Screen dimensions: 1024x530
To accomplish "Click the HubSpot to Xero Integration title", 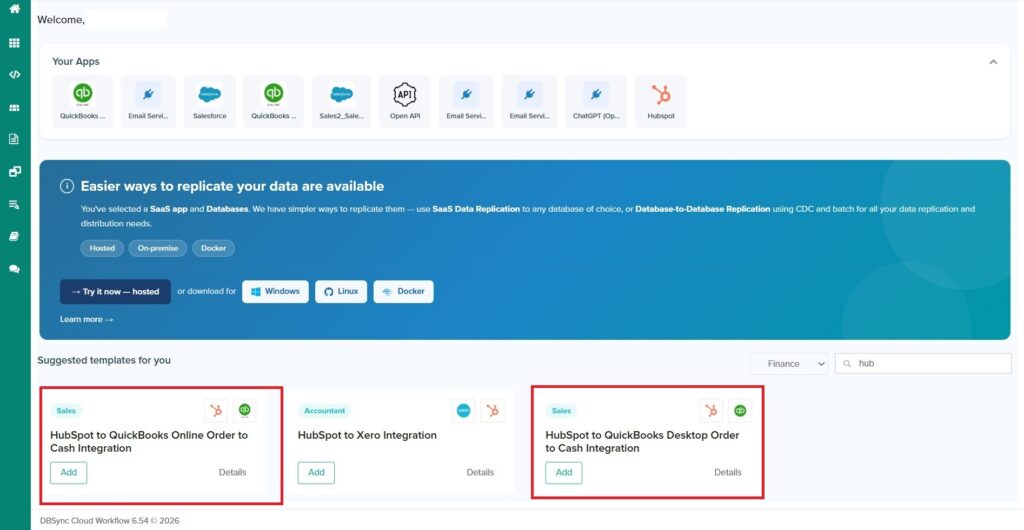I will click(367, 435).
